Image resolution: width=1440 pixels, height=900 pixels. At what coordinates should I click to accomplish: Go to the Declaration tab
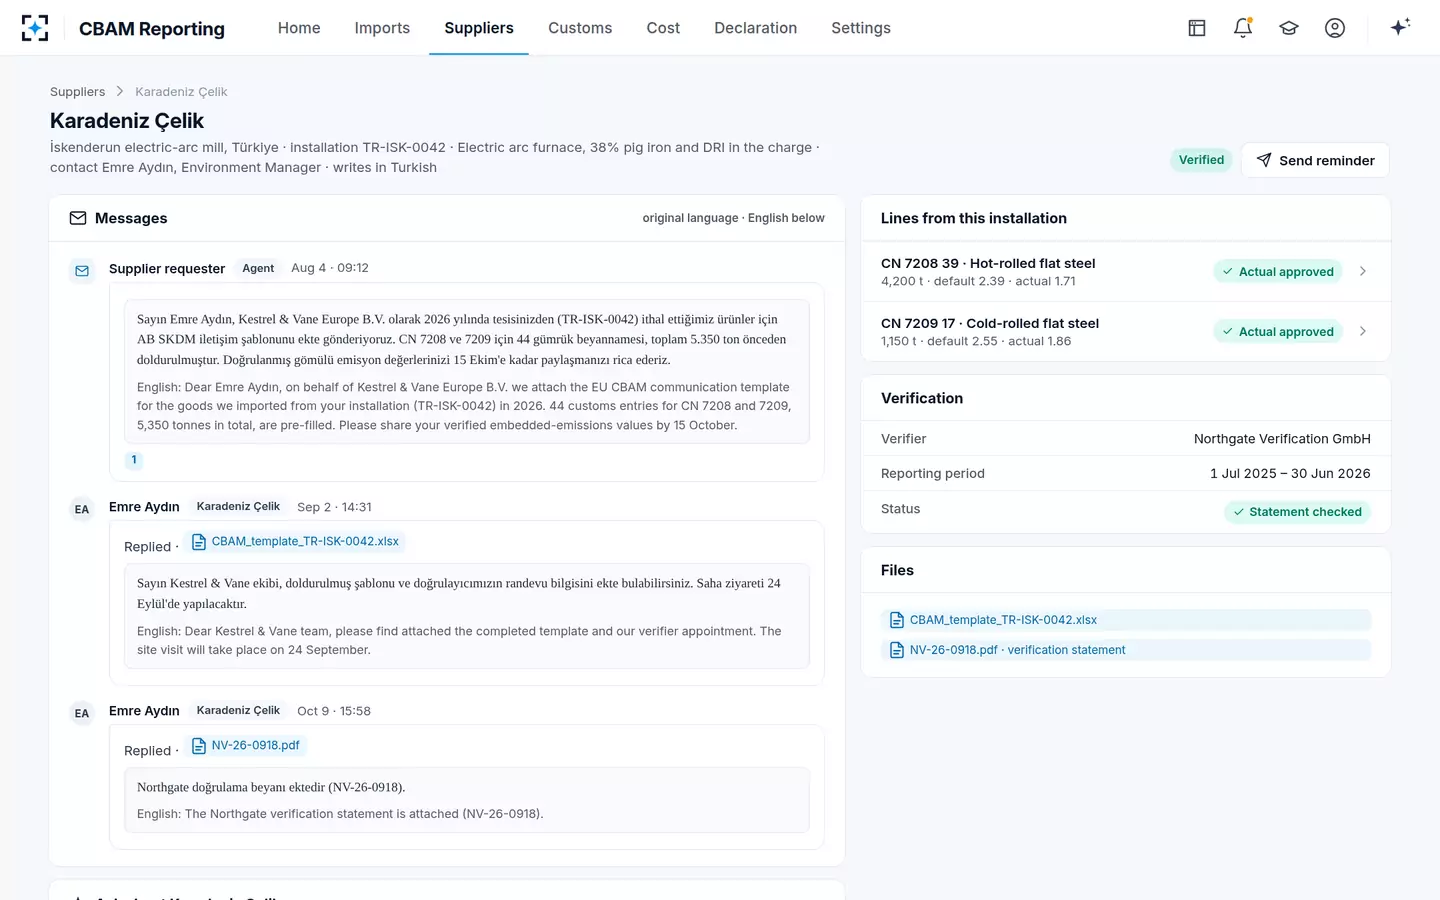756,28
